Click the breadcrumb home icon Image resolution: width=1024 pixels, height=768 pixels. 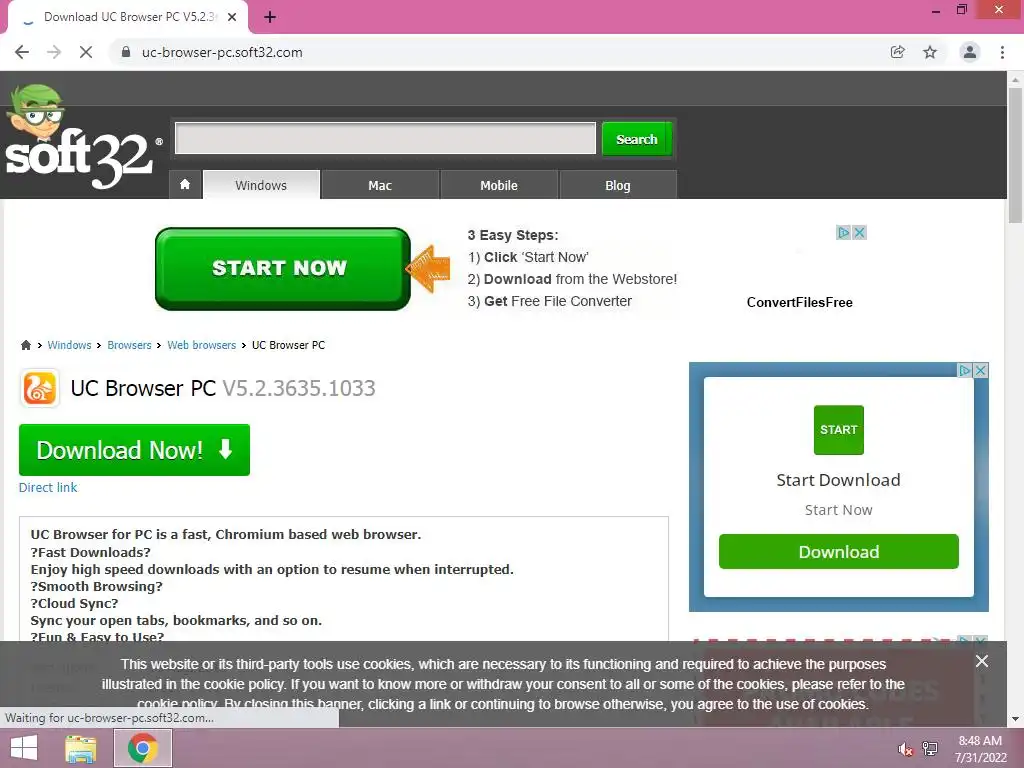point(26,345)
